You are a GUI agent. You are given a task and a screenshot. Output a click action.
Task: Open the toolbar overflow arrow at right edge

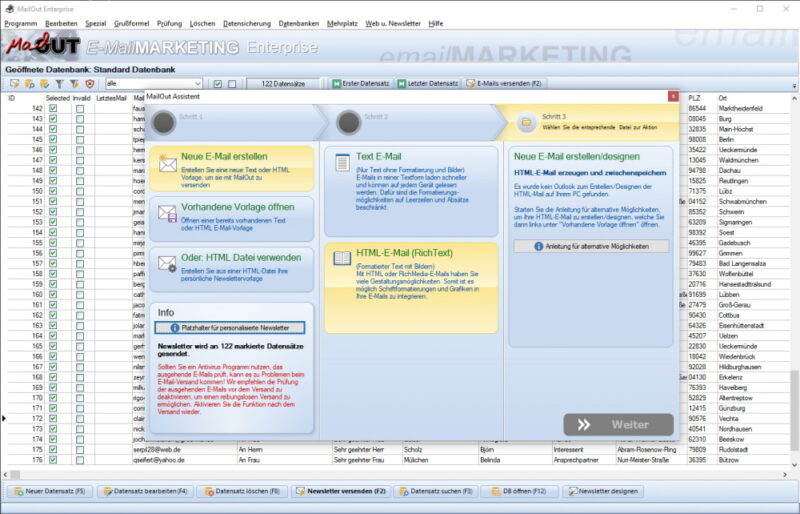794,85
